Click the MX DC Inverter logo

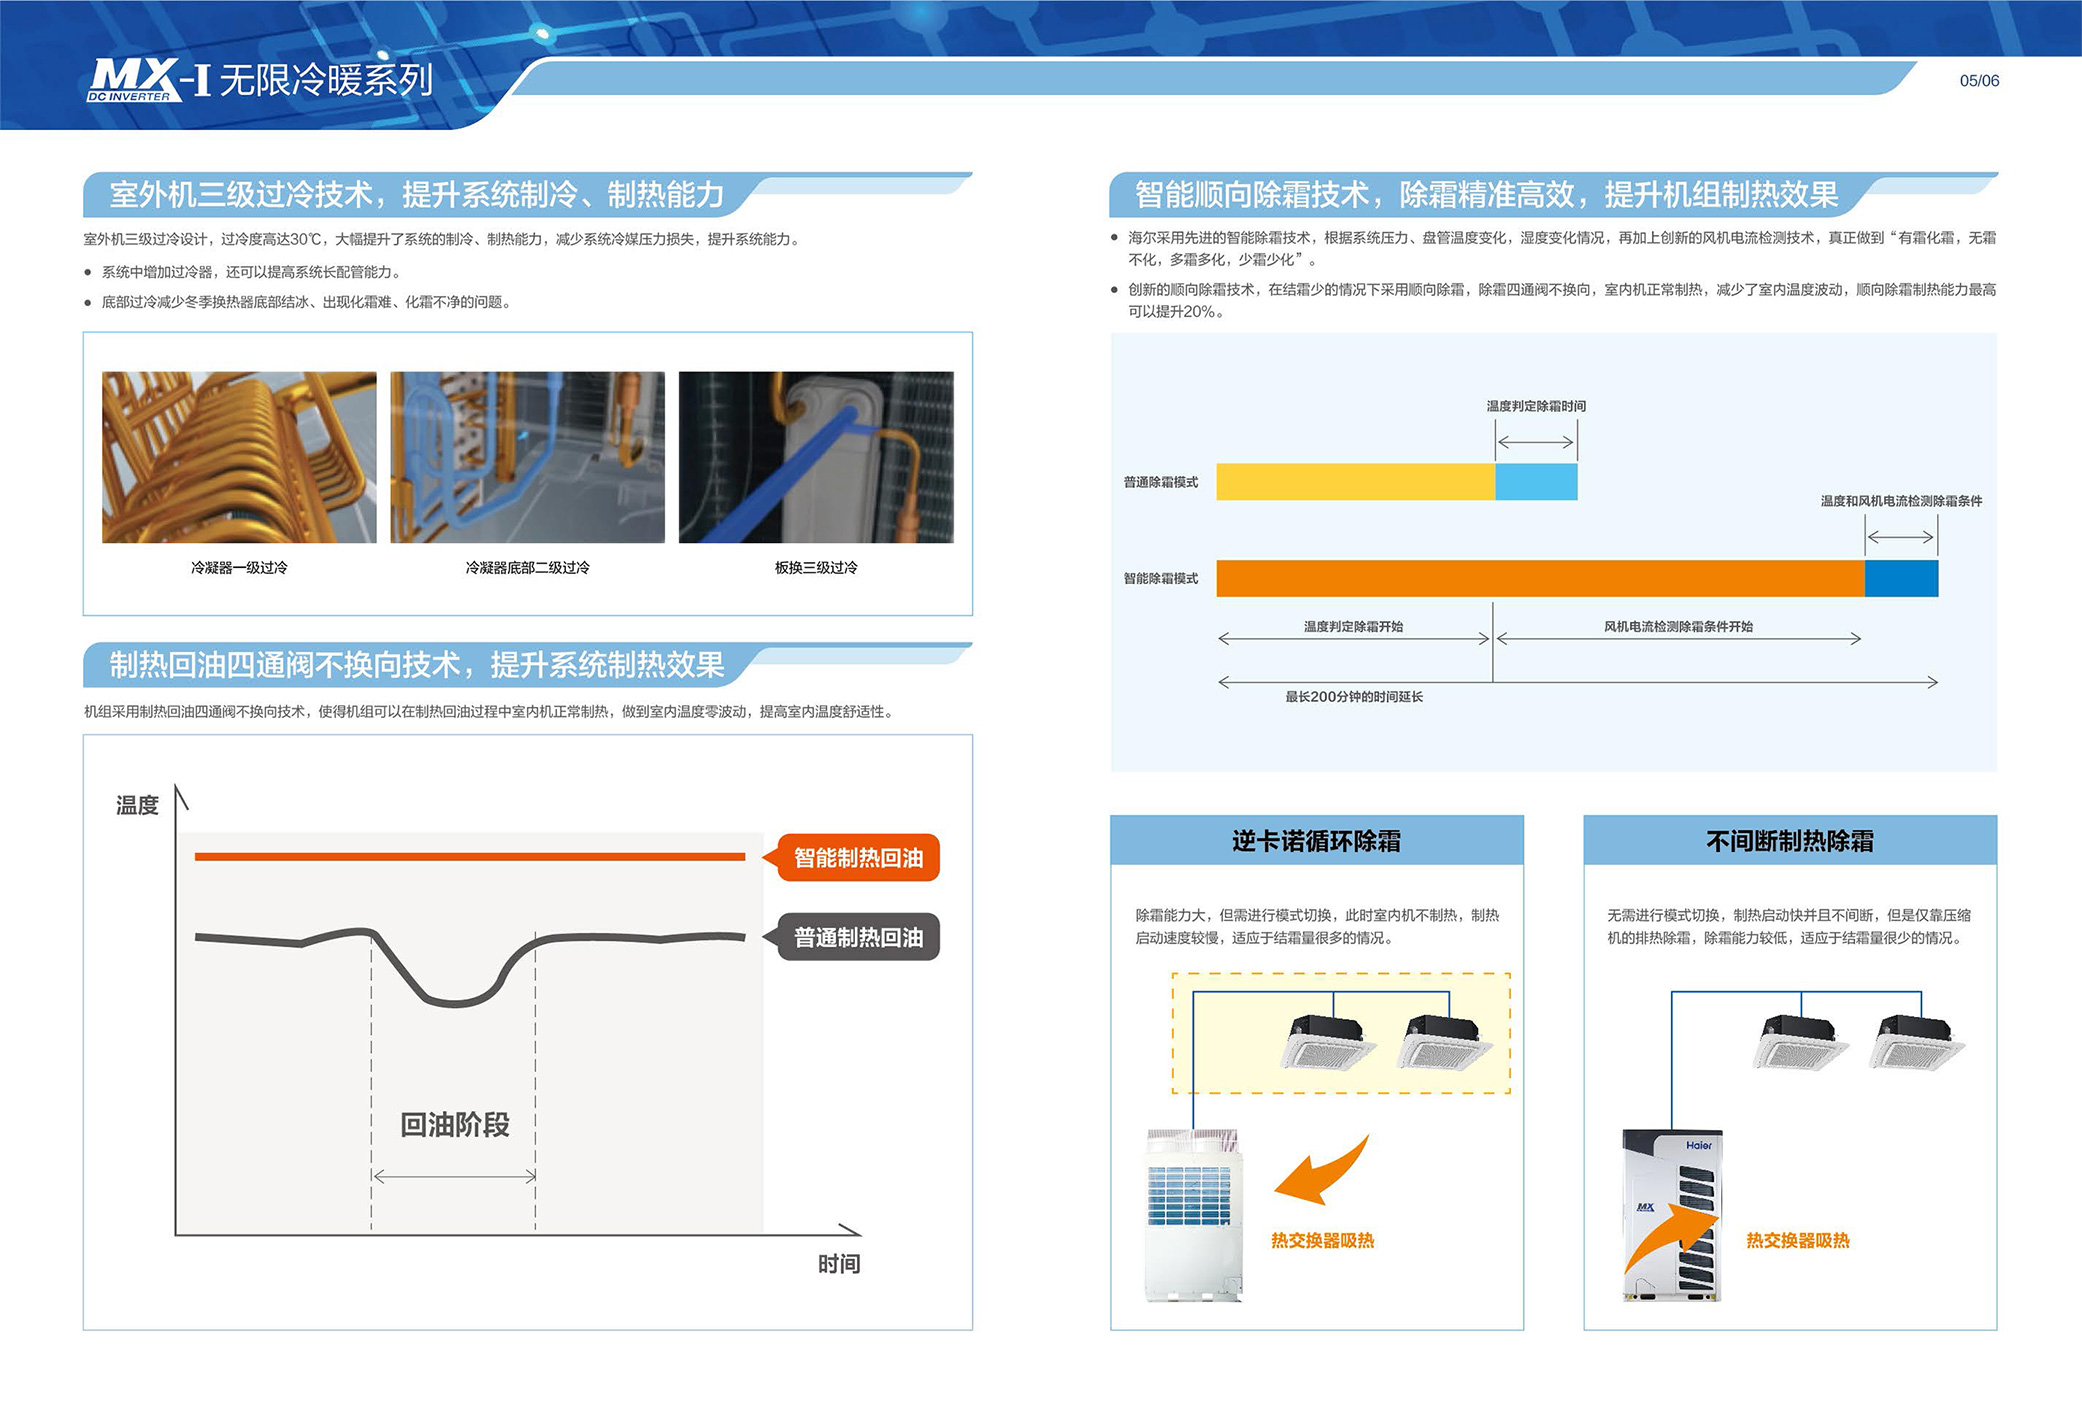coord(135,80)
